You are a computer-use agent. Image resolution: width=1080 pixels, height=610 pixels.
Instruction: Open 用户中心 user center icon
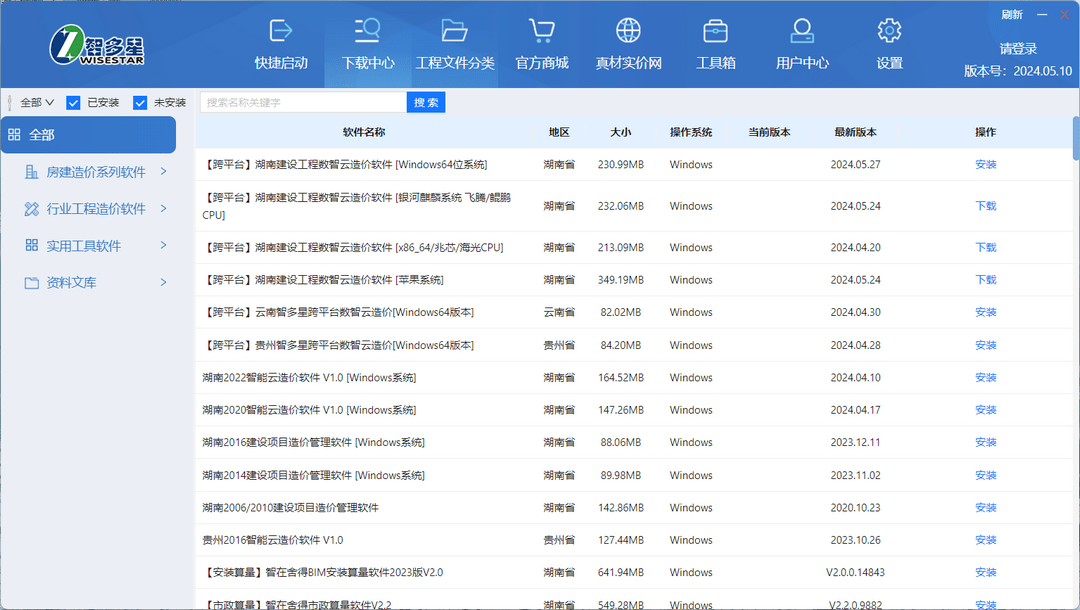click(801, 44)
